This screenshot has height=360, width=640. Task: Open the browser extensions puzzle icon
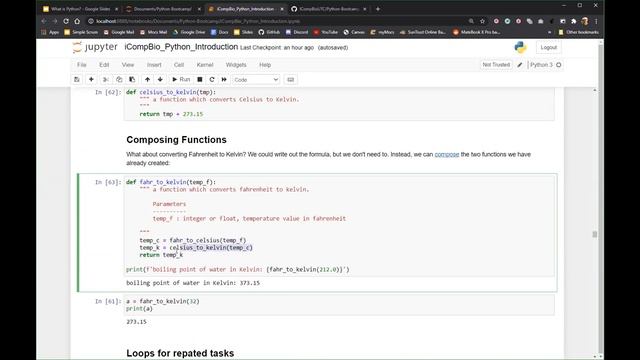(573, 21)
